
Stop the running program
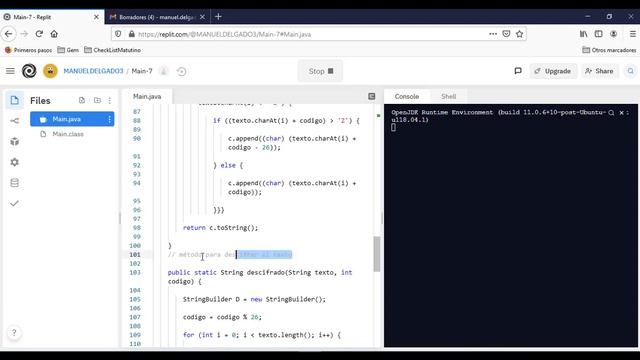[320, 71]
